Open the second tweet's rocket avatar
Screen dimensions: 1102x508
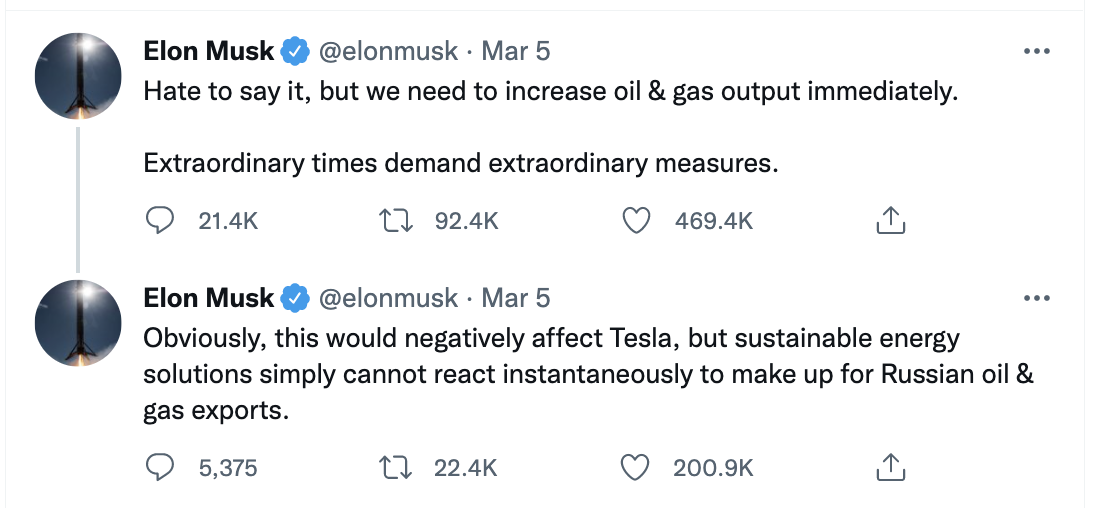[x=79, y=323]
